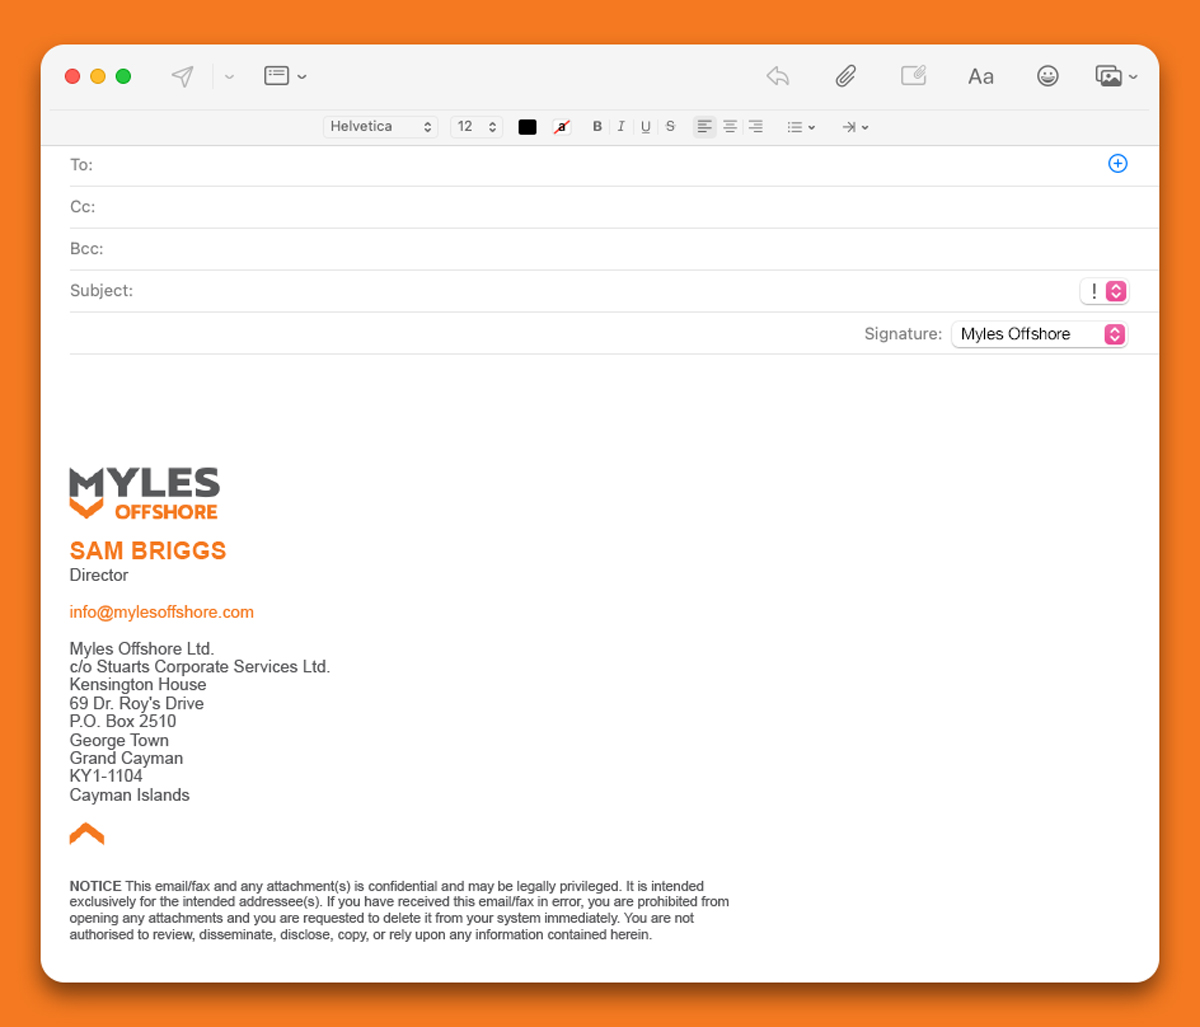Open the emoji picker smiley icon

(1047, 76)
